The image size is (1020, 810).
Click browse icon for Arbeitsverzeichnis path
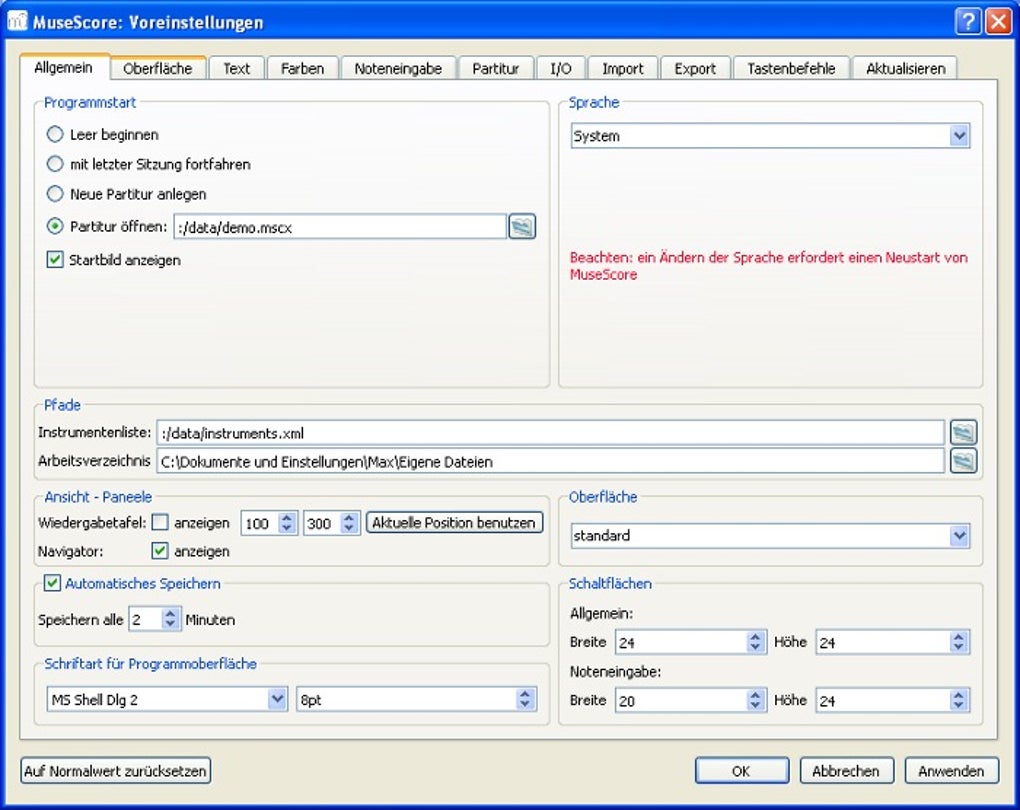(963, 461)
